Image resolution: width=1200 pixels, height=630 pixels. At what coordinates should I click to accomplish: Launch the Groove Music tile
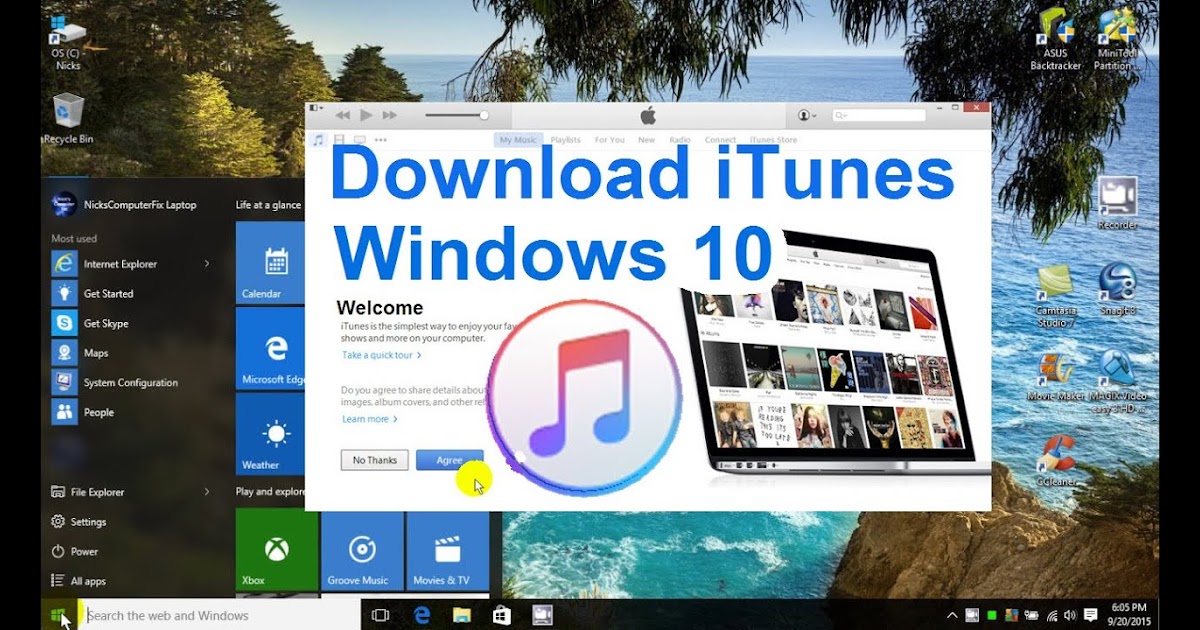tap(362, 550)
